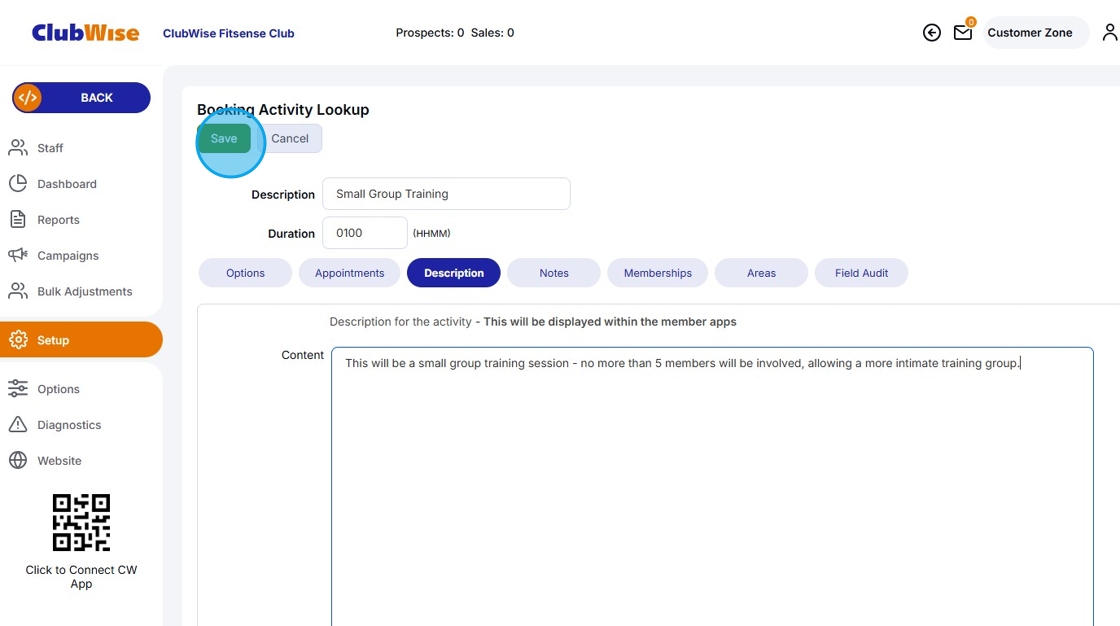Open the Customer Zone button
This screenshot has height=626, width=1120.
pyautogui.click(x=1036, y=33)
